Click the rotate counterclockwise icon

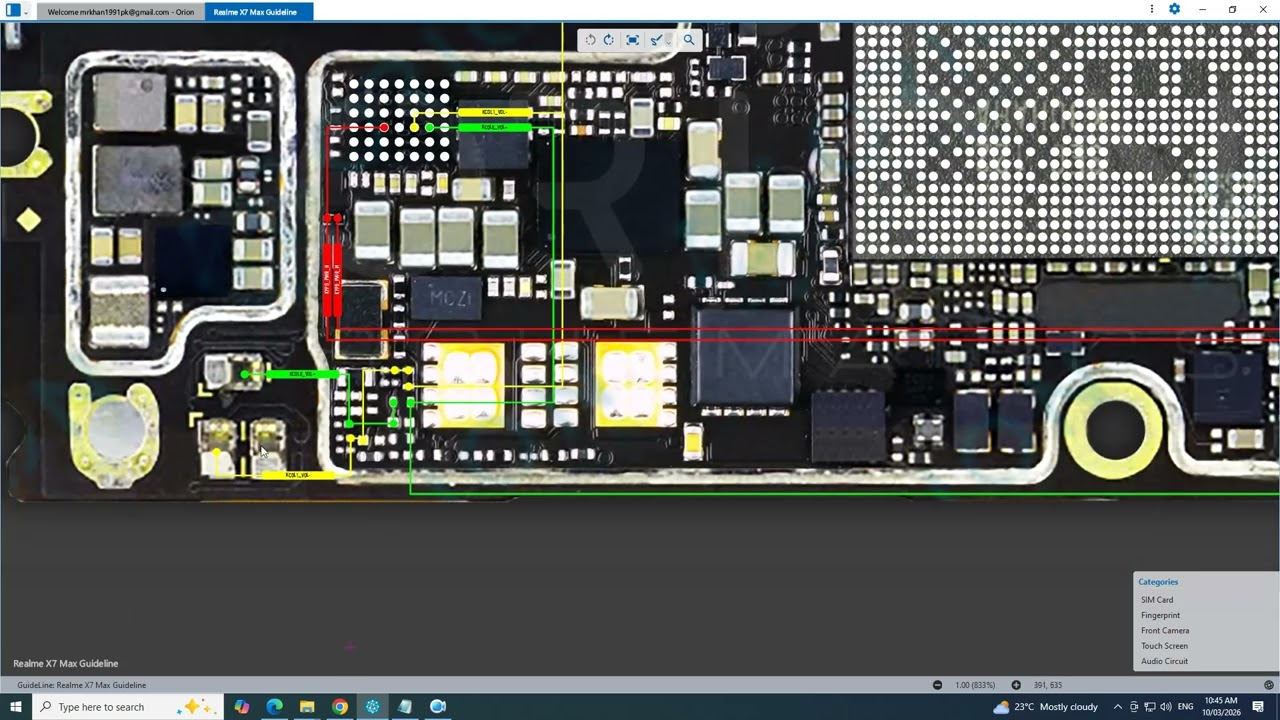tap(590, 40)
